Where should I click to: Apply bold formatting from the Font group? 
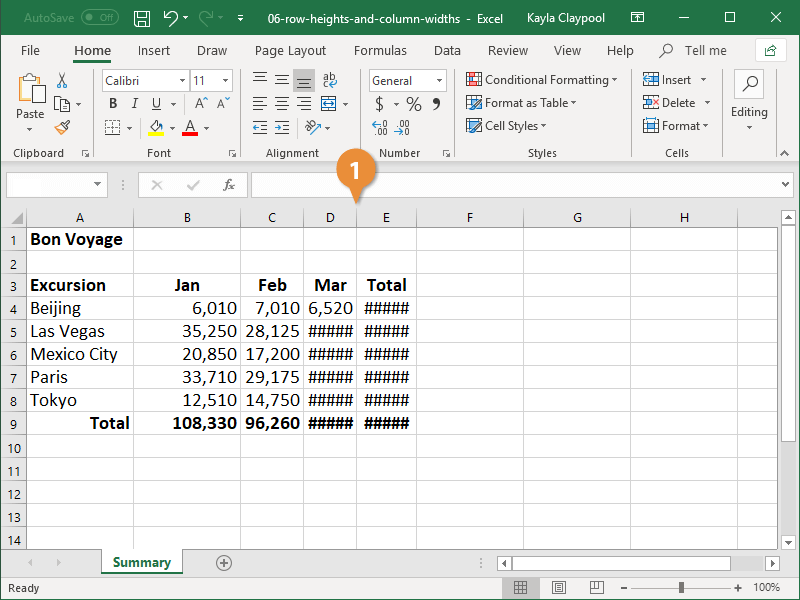(x=113, y=103)
